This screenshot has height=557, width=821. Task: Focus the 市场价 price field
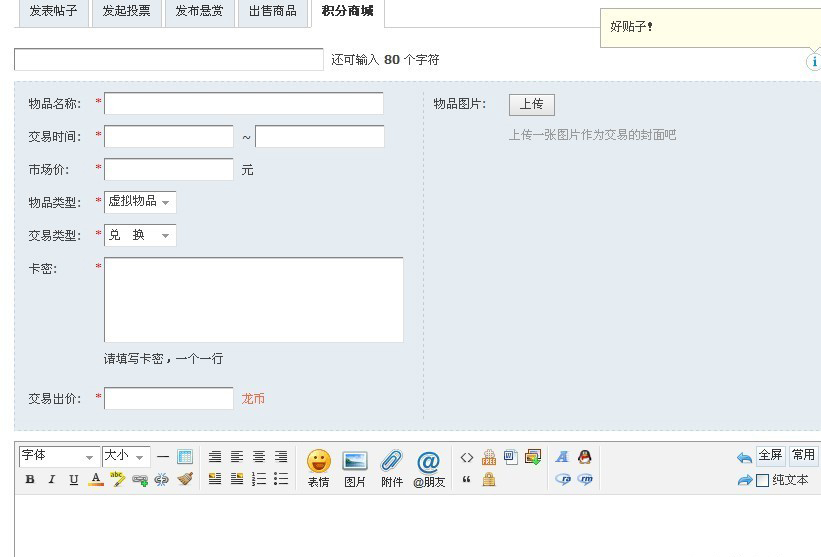point(169,169)
